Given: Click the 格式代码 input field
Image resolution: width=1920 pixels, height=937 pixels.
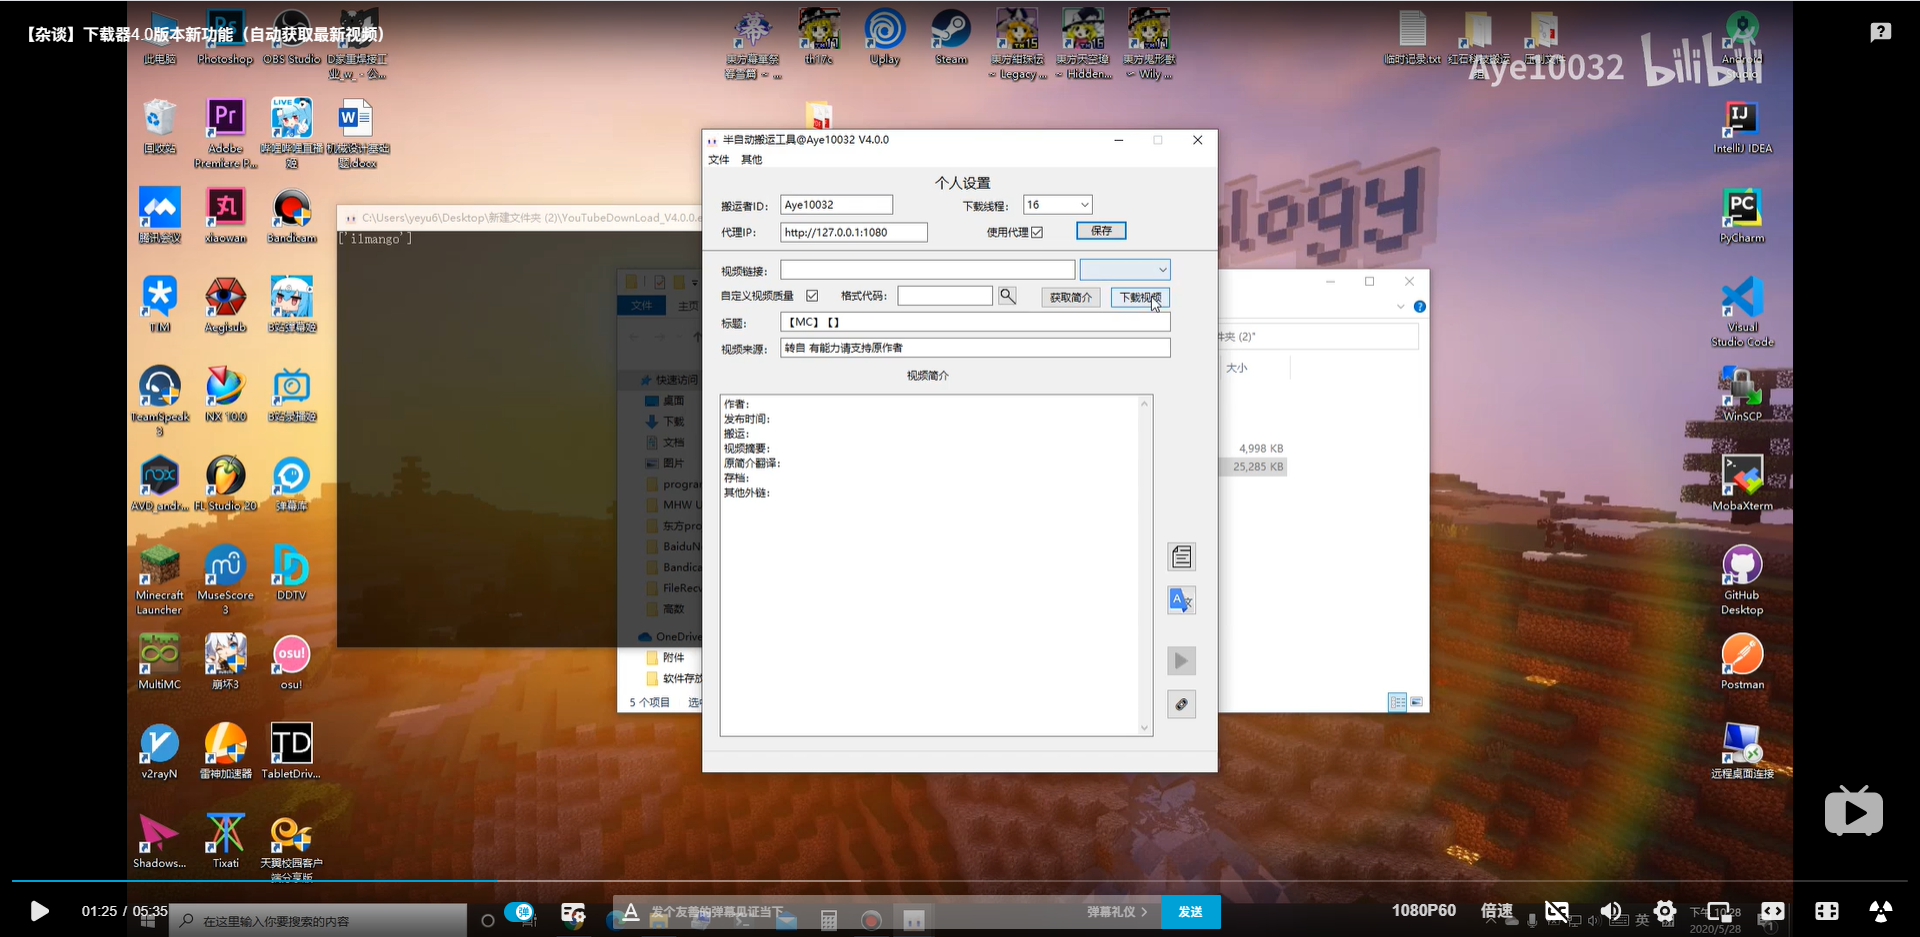Looking at the screenshot, I should [945, 296].
